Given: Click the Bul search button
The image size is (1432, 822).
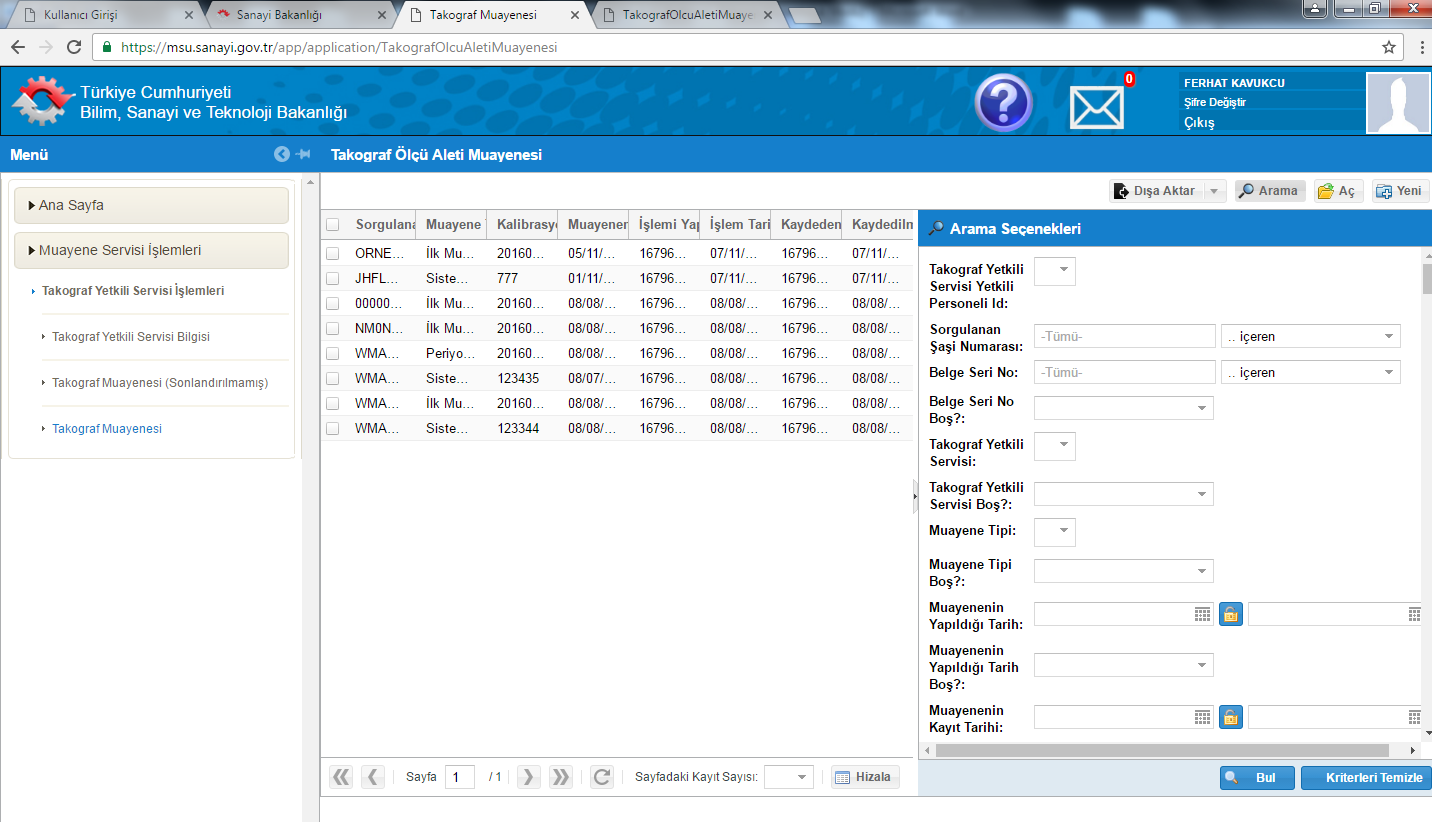Looking at the screenshot, I should coord(1257,778).
